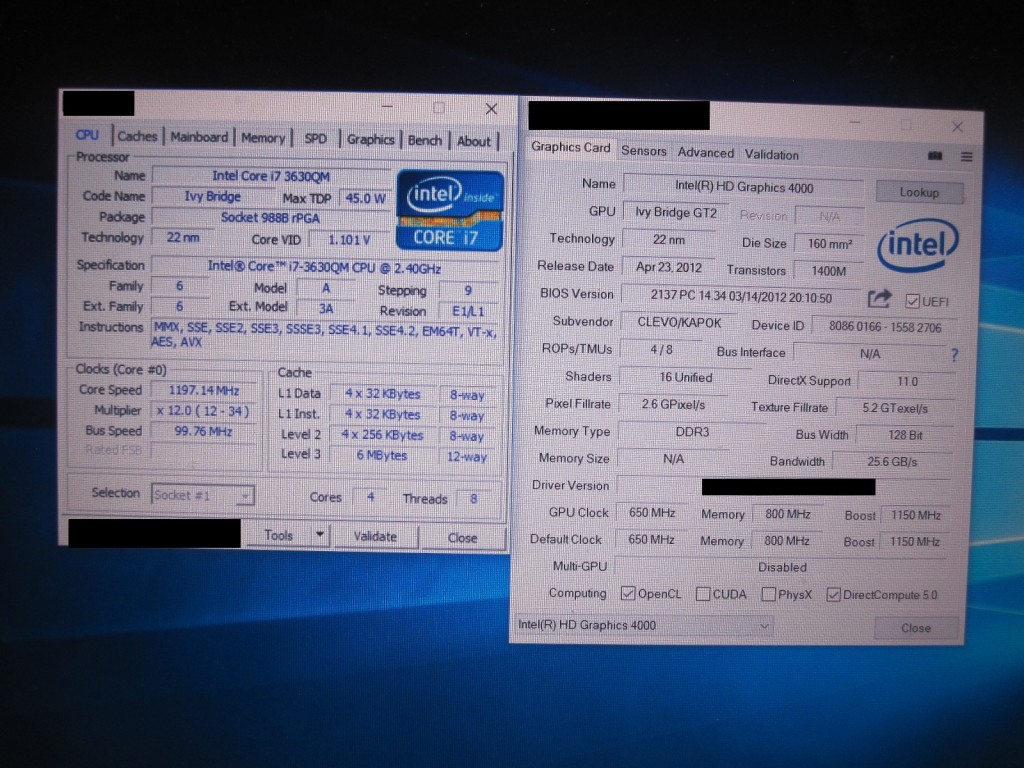Switch to the Caches tab
Screen dimensions: 1024x768
click(x=137, y=136)
